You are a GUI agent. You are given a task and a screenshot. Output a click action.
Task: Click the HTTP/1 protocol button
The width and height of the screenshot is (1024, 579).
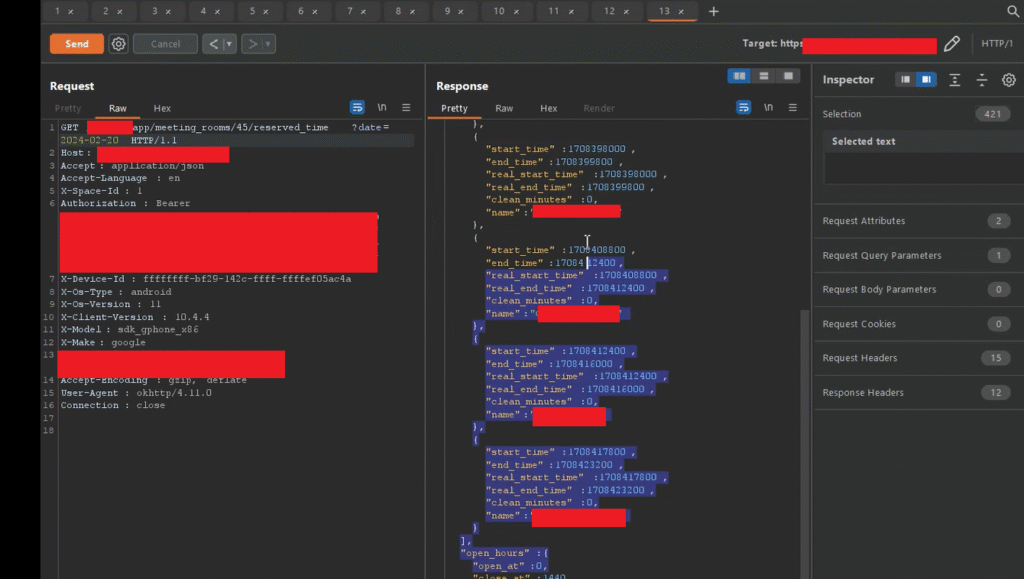997,44
